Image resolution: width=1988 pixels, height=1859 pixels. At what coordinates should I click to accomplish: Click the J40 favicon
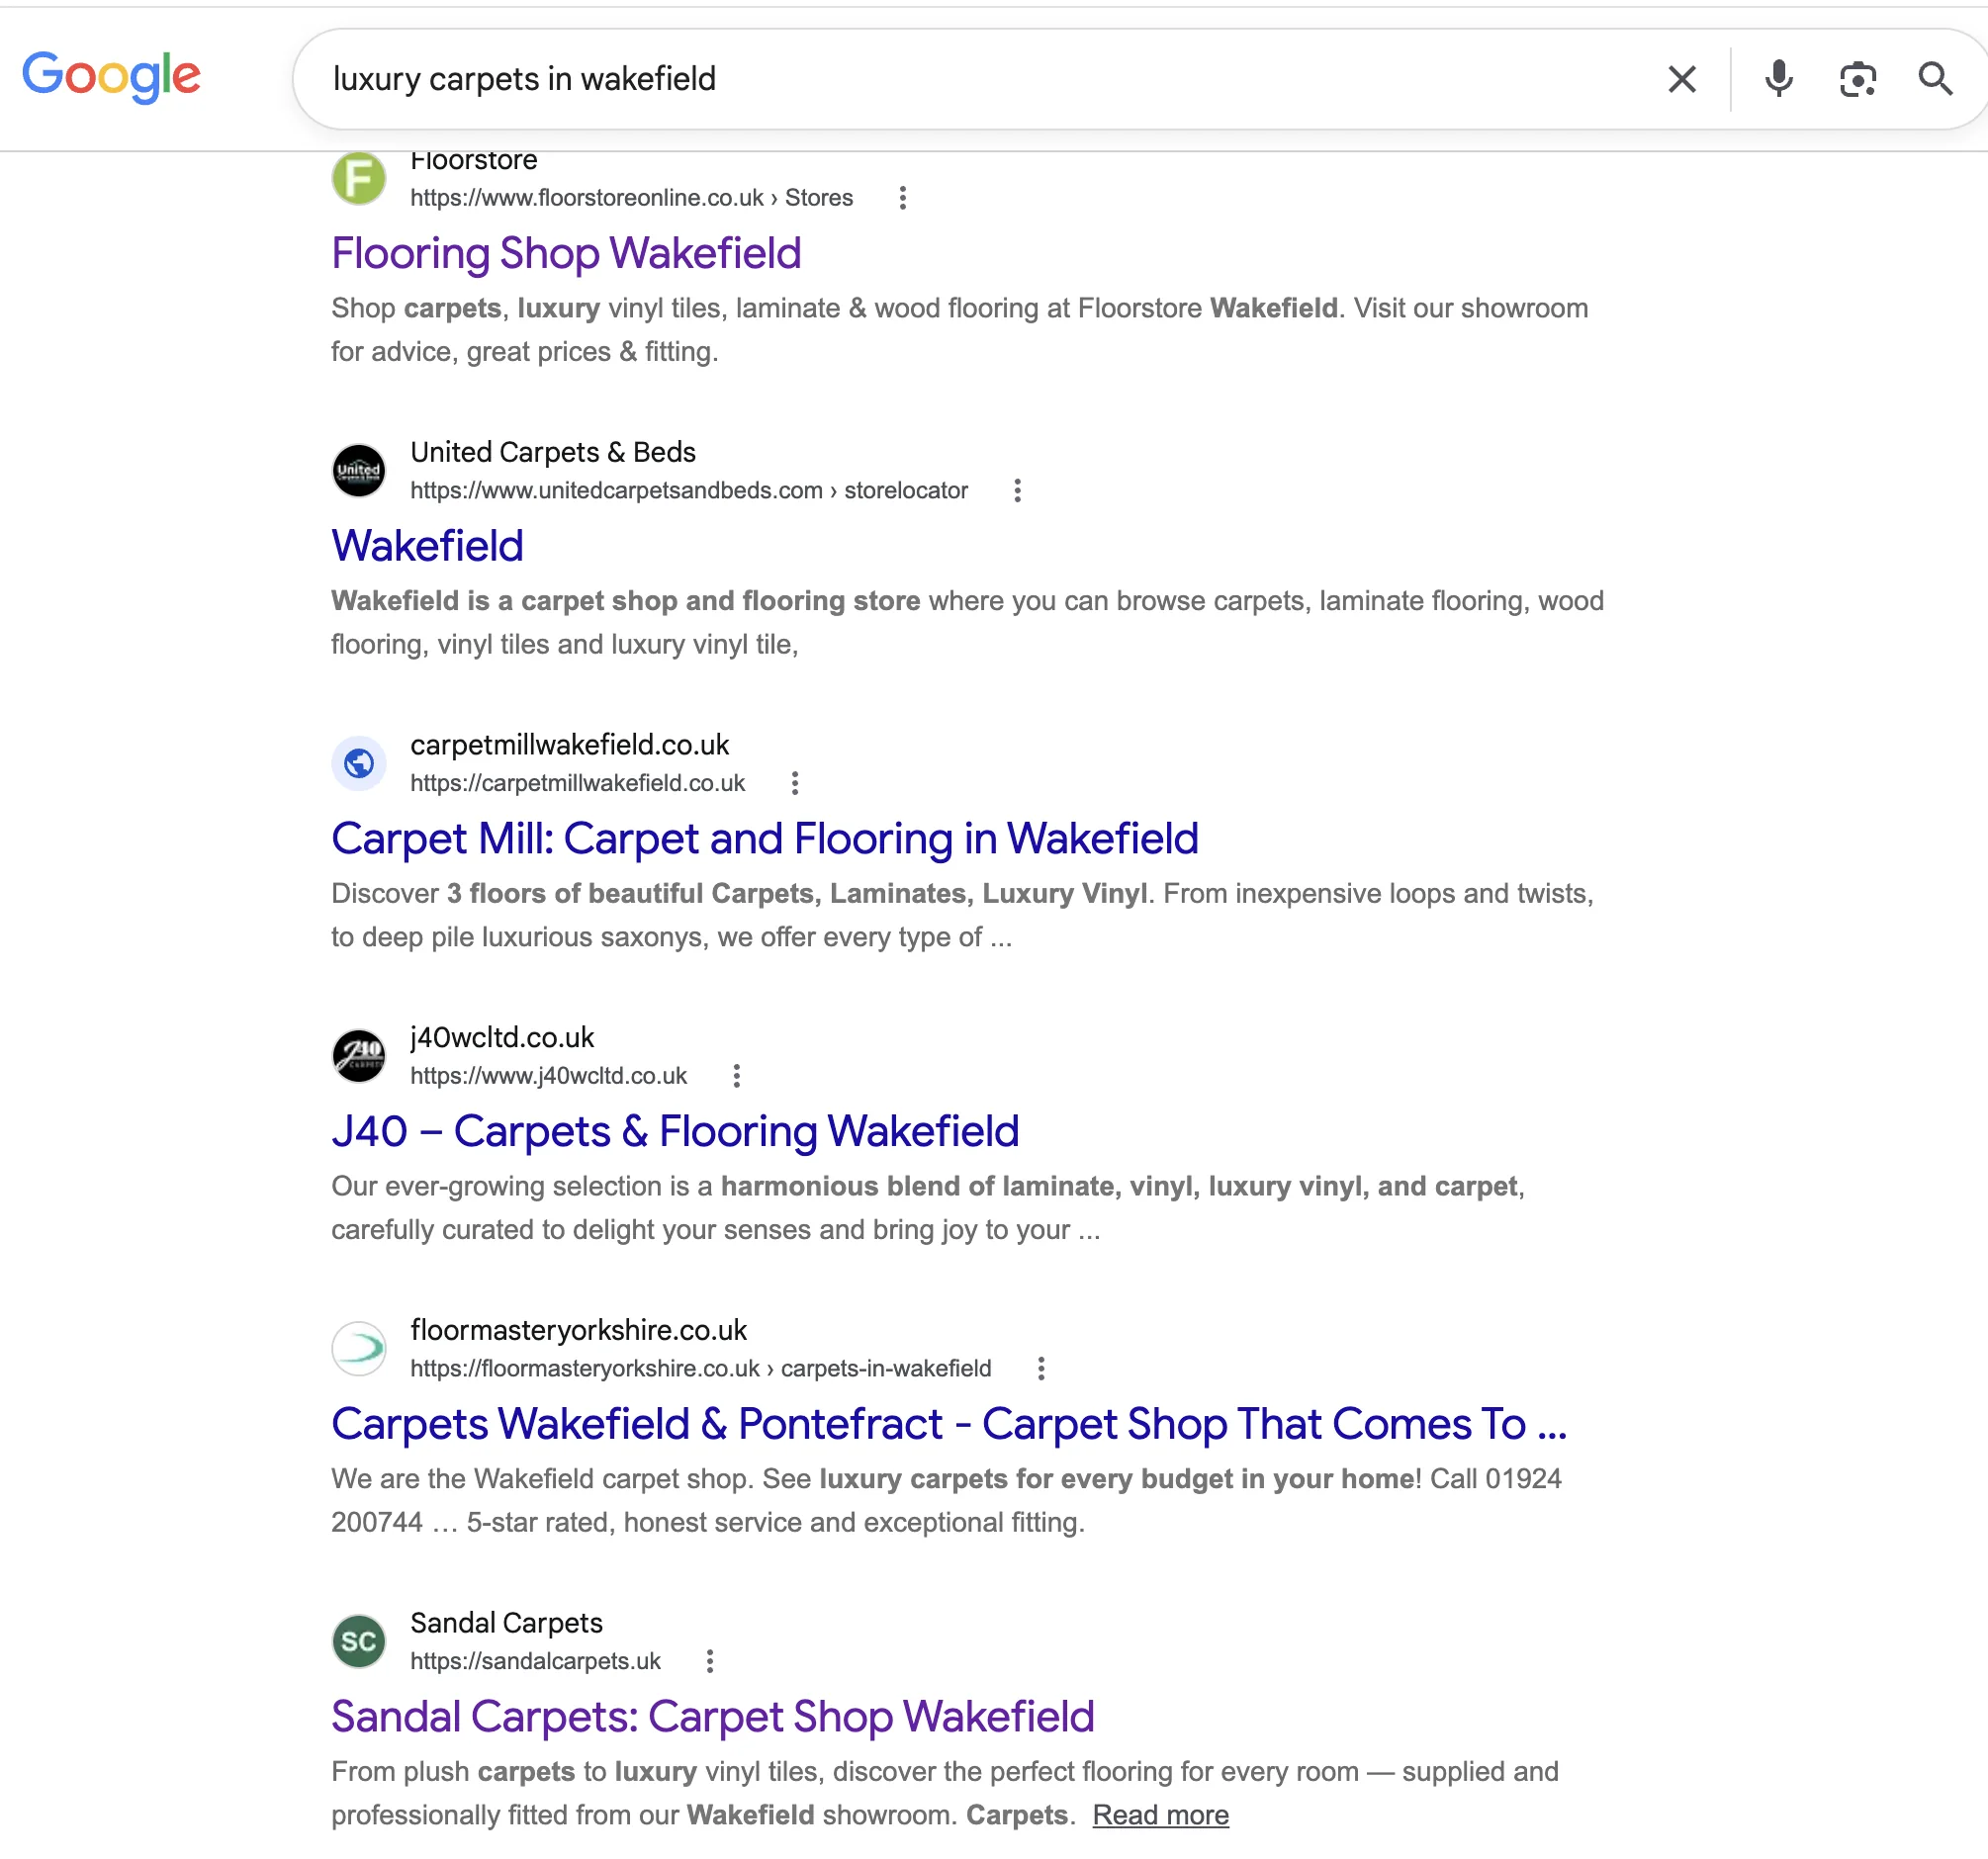pyautogui.click(x=359, y=1056)
